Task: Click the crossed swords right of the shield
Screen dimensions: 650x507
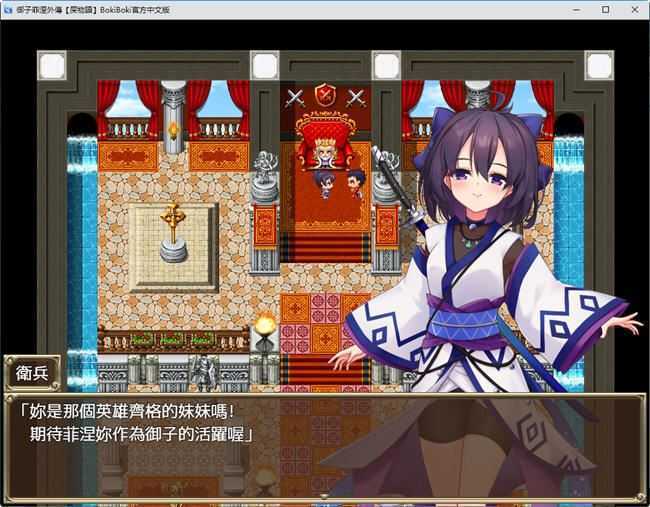Action: pyautogui.click(x=355, y=97)
